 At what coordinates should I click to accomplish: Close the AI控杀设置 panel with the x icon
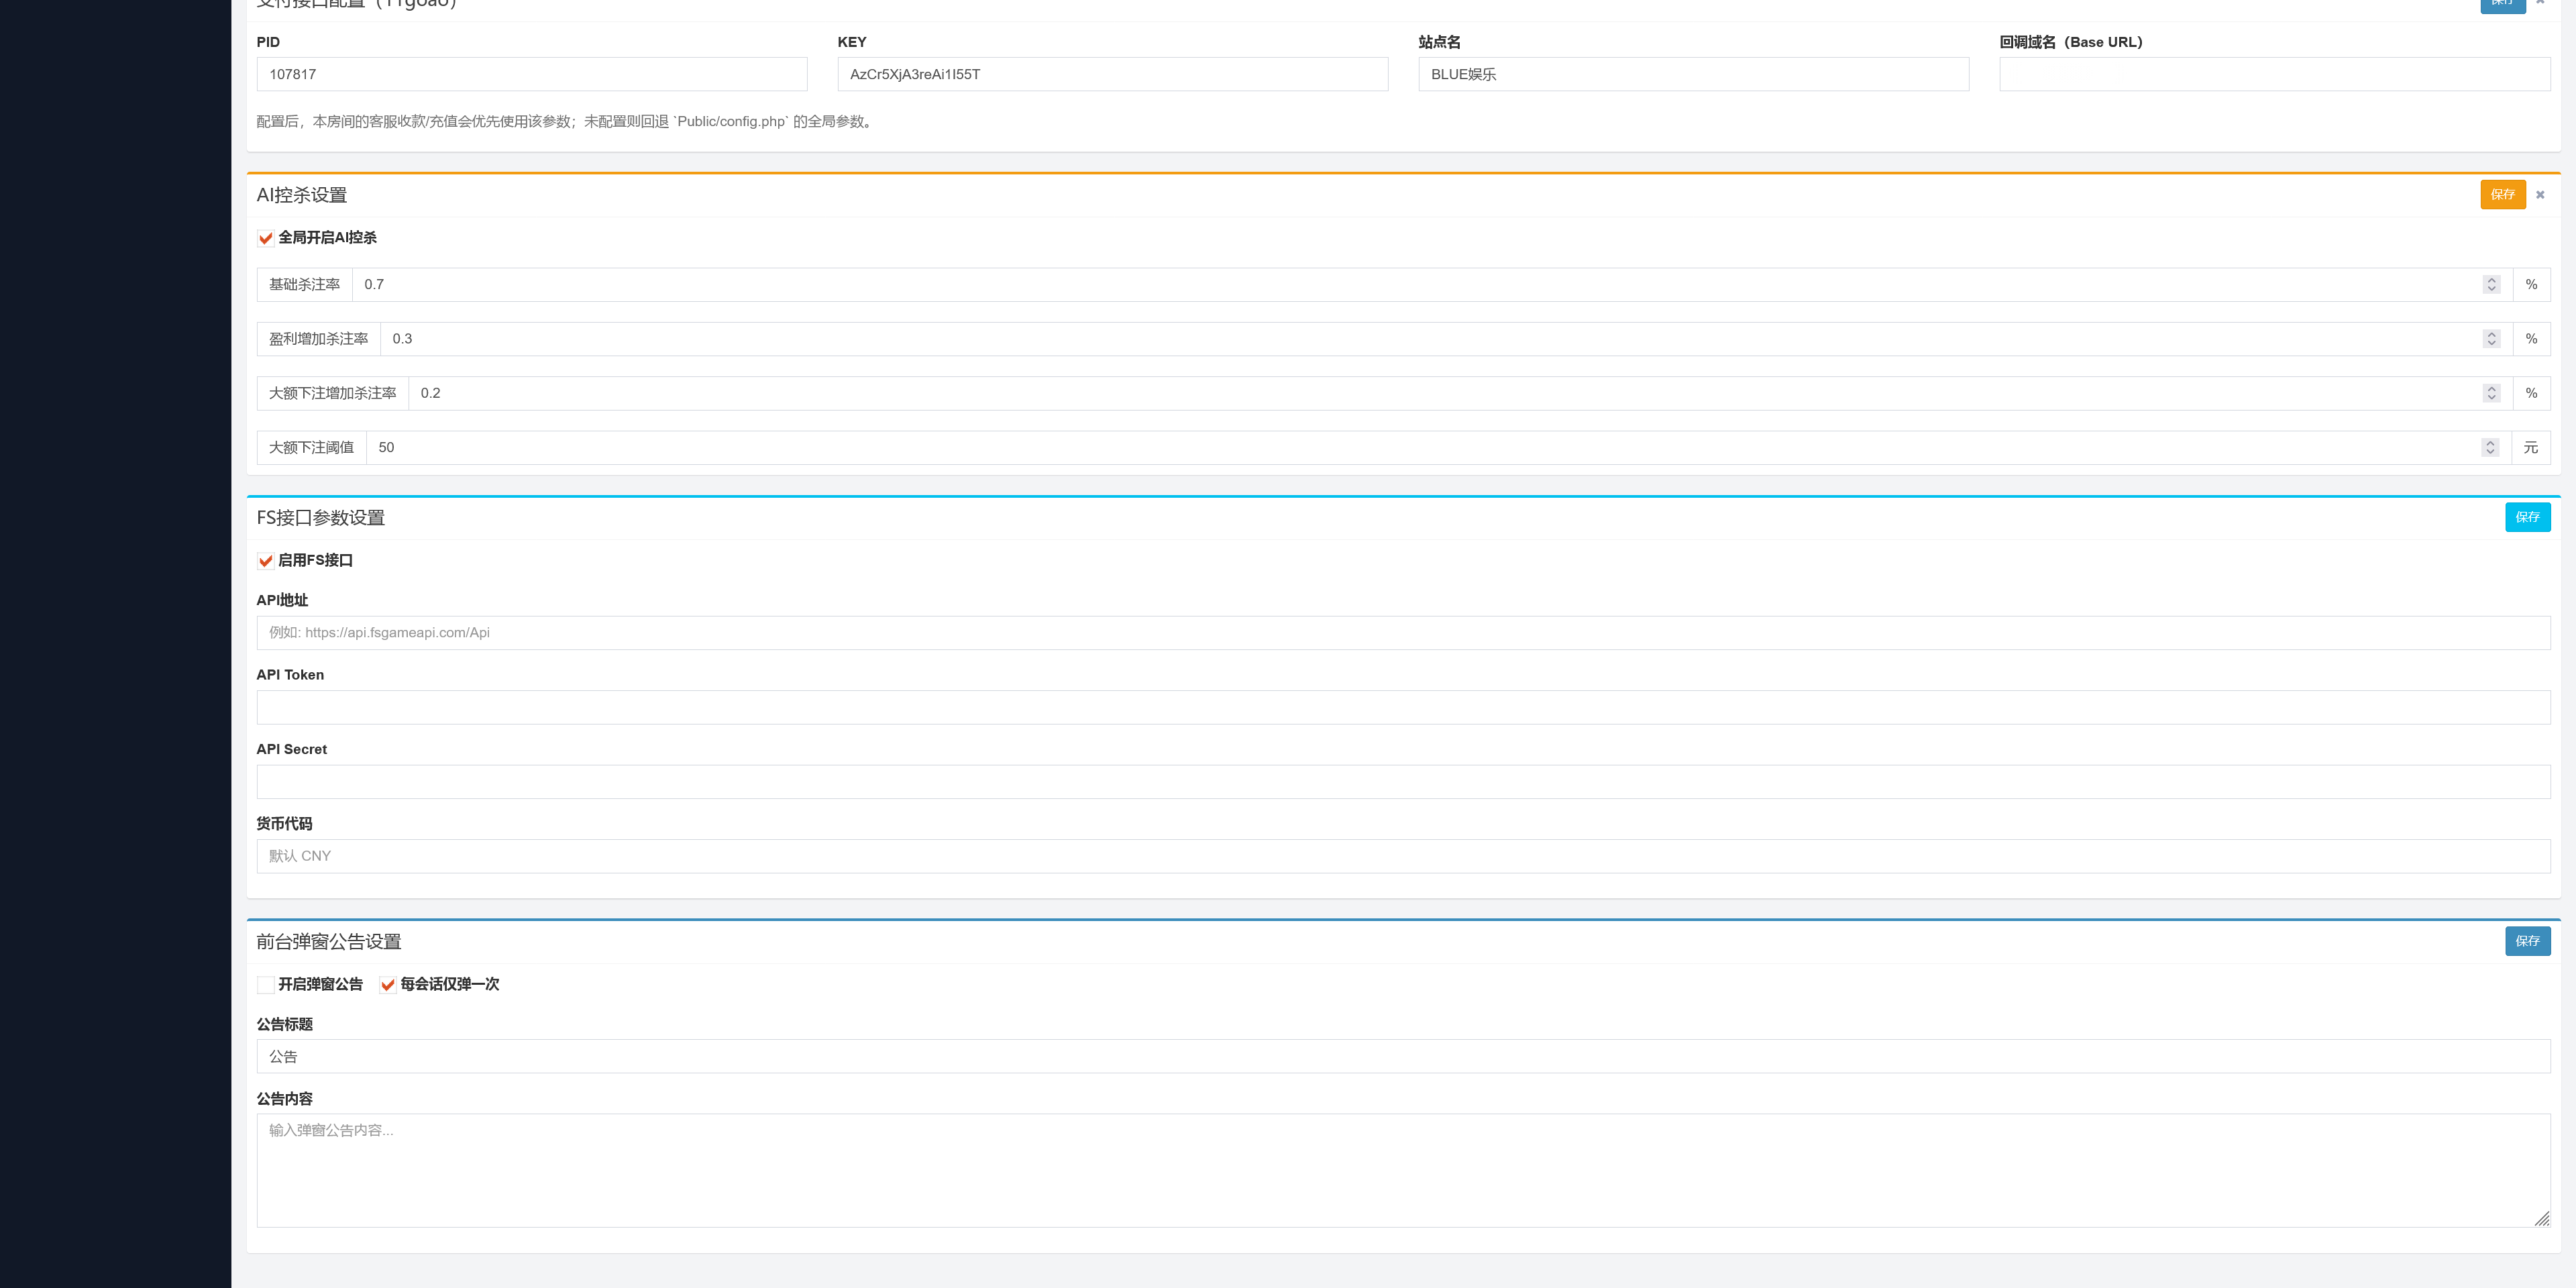click(x=2540, y=194)
